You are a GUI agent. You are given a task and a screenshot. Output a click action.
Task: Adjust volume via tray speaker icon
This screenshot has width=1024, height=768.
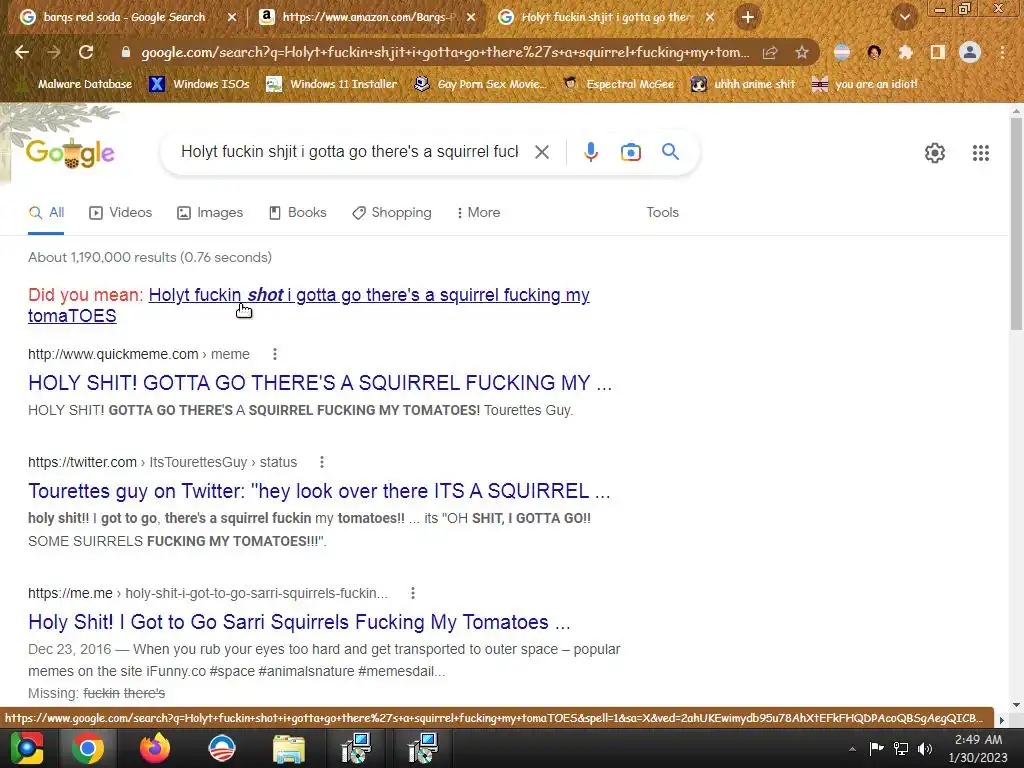point(924,748)
